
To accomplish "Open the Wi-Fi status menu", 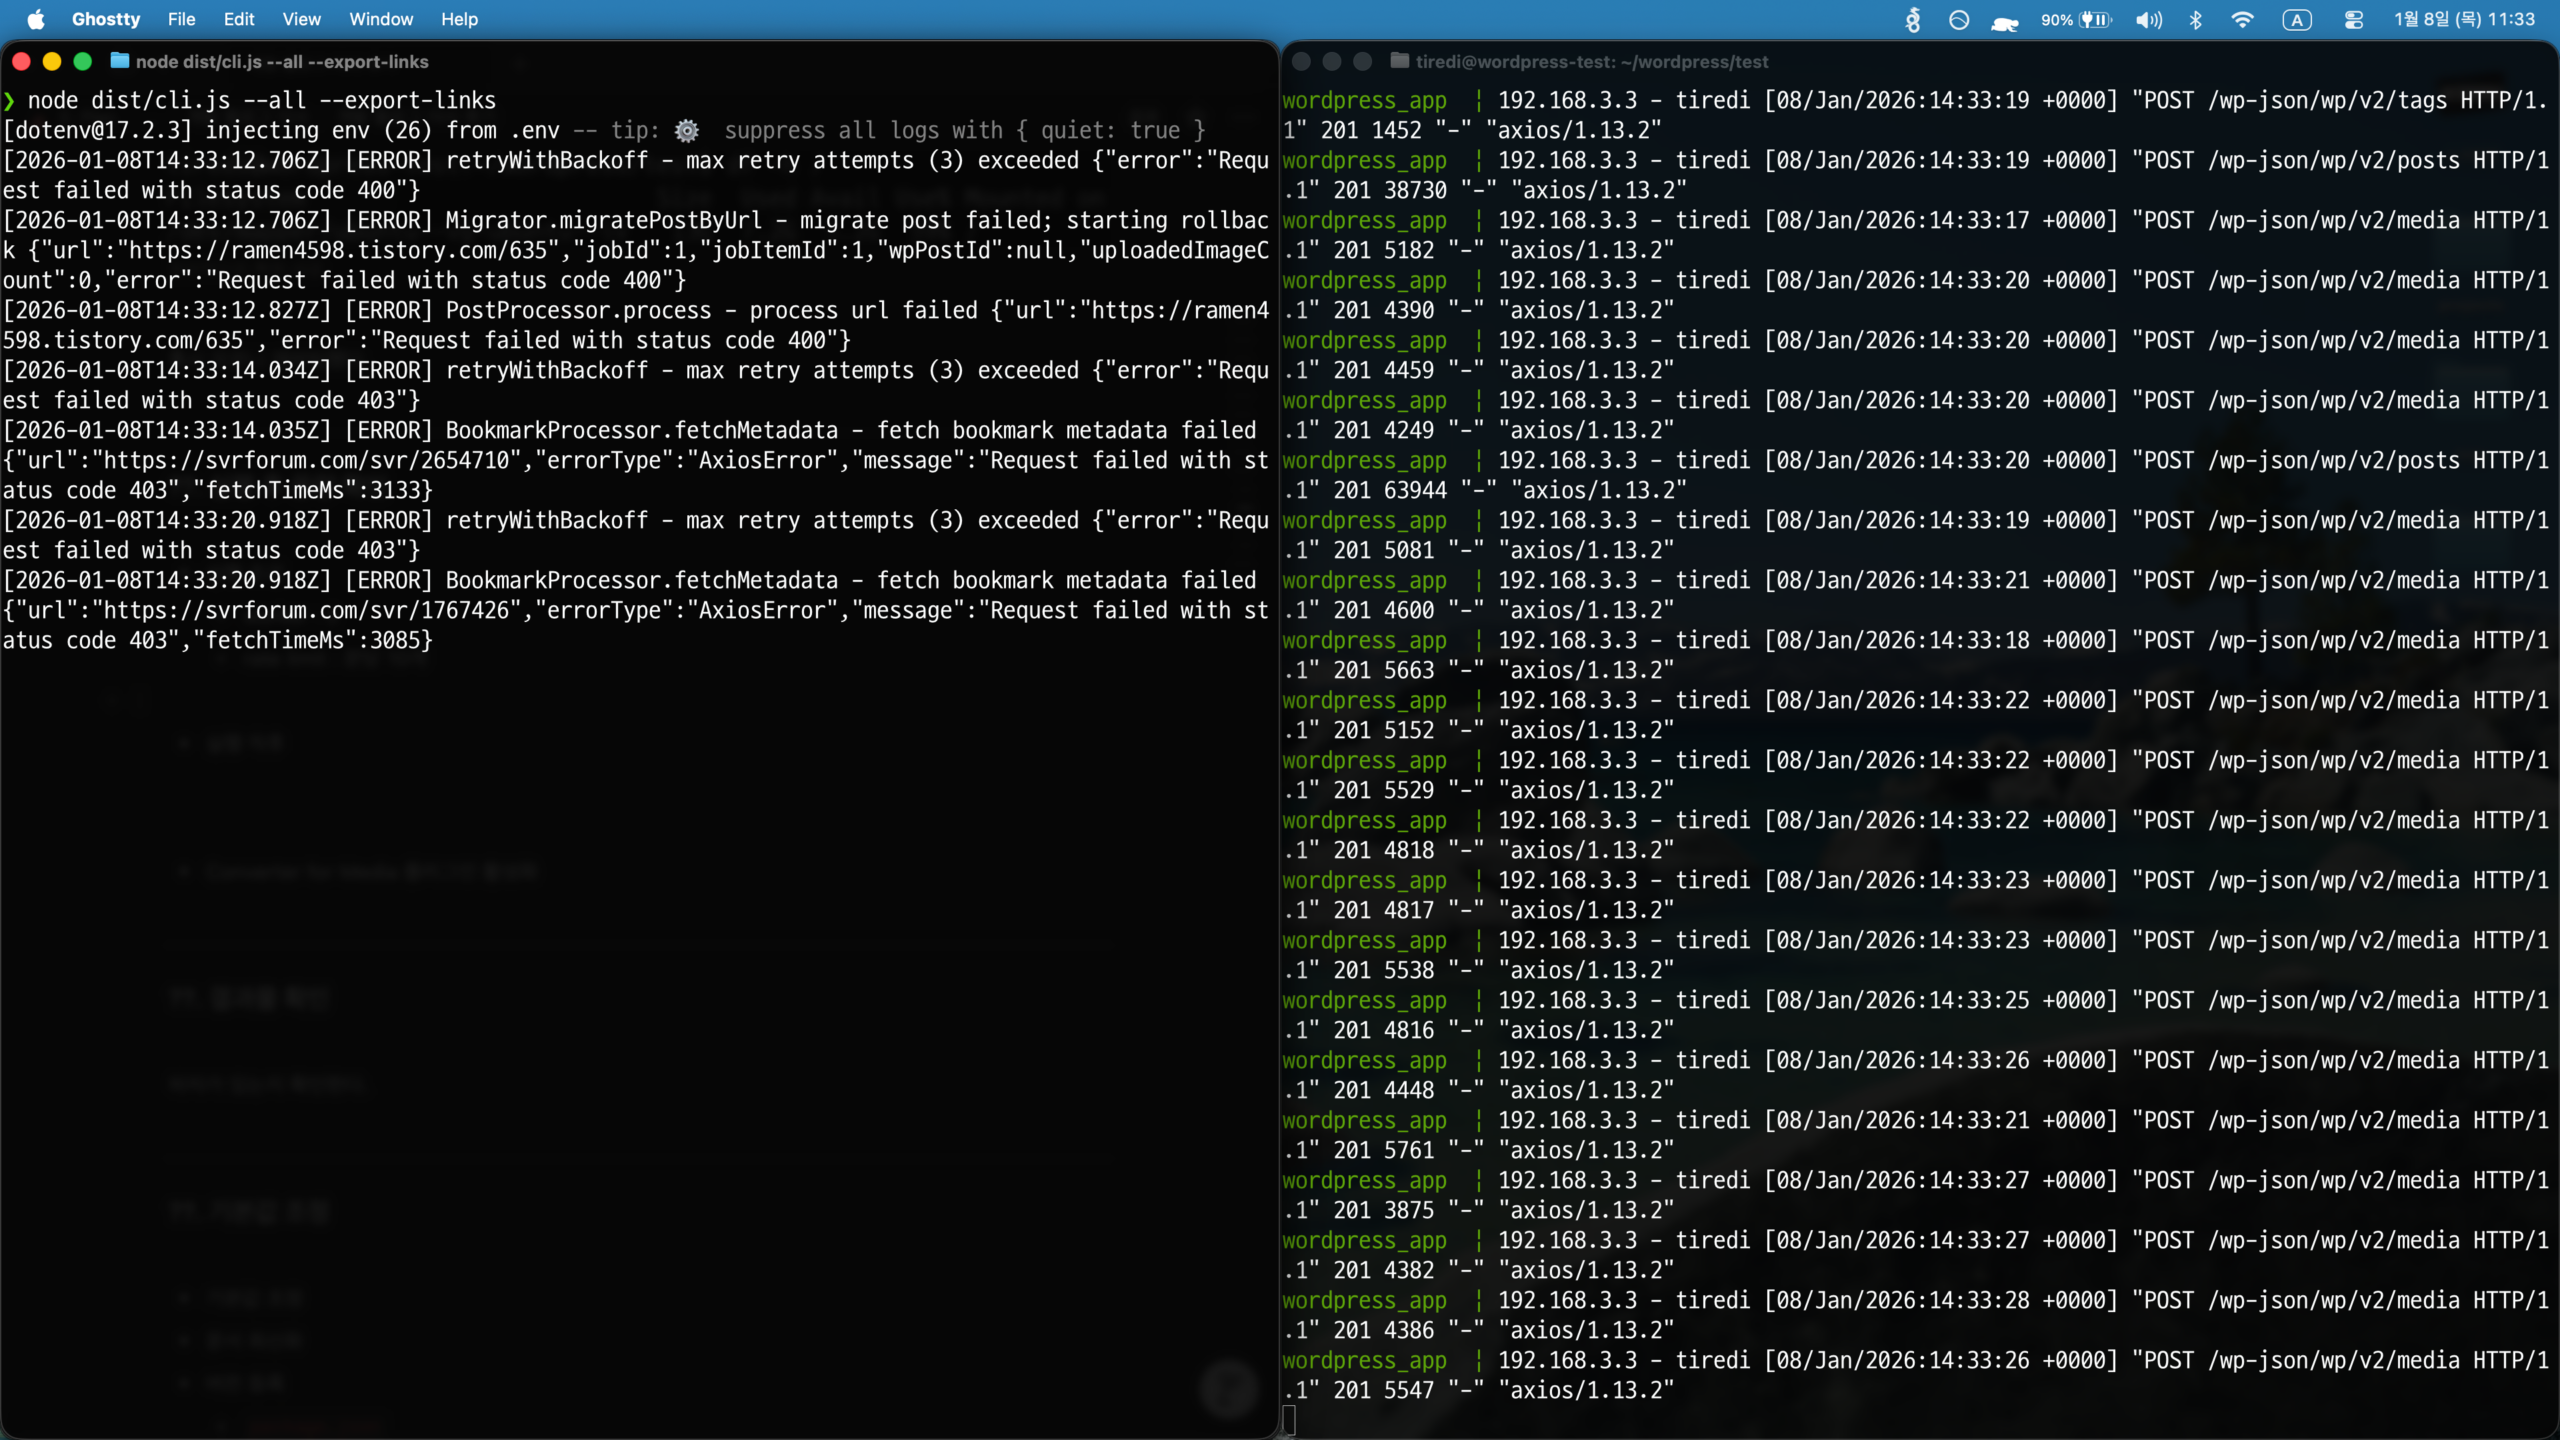I will 2243,19.
